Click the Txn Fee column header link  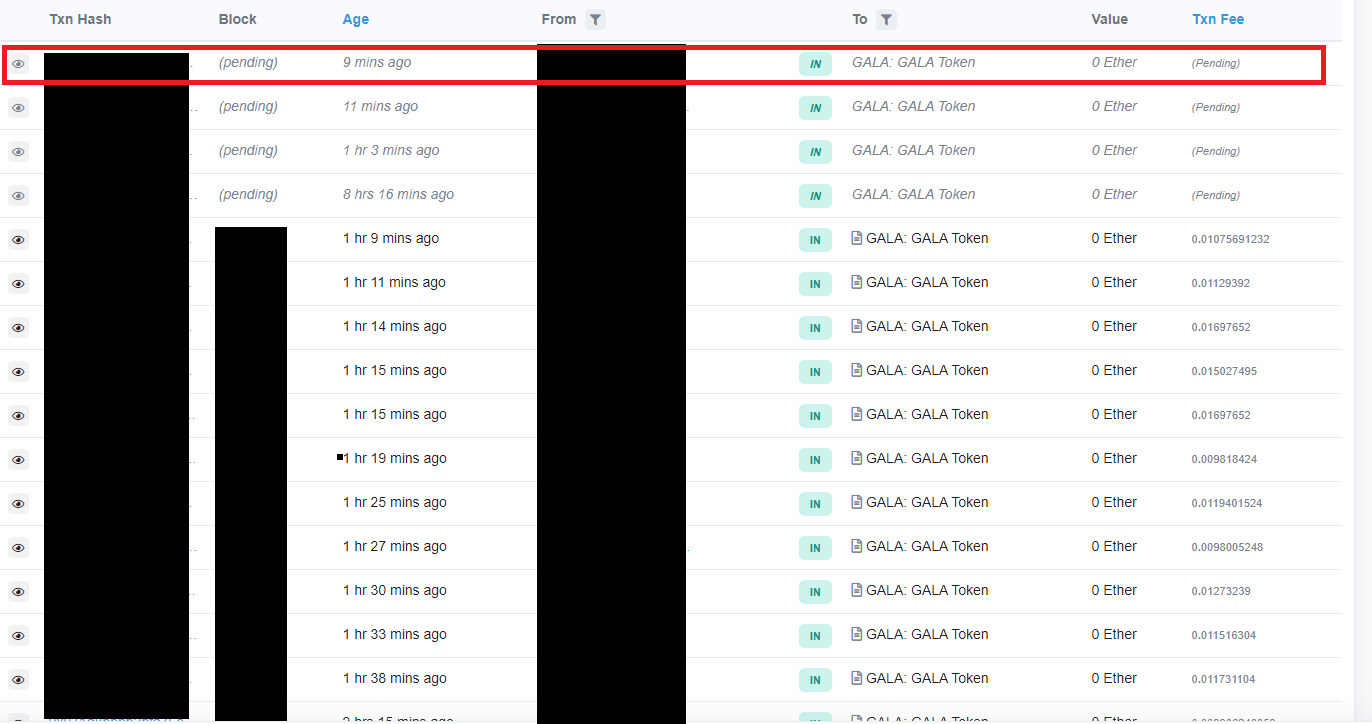(x=1218, y=19)
